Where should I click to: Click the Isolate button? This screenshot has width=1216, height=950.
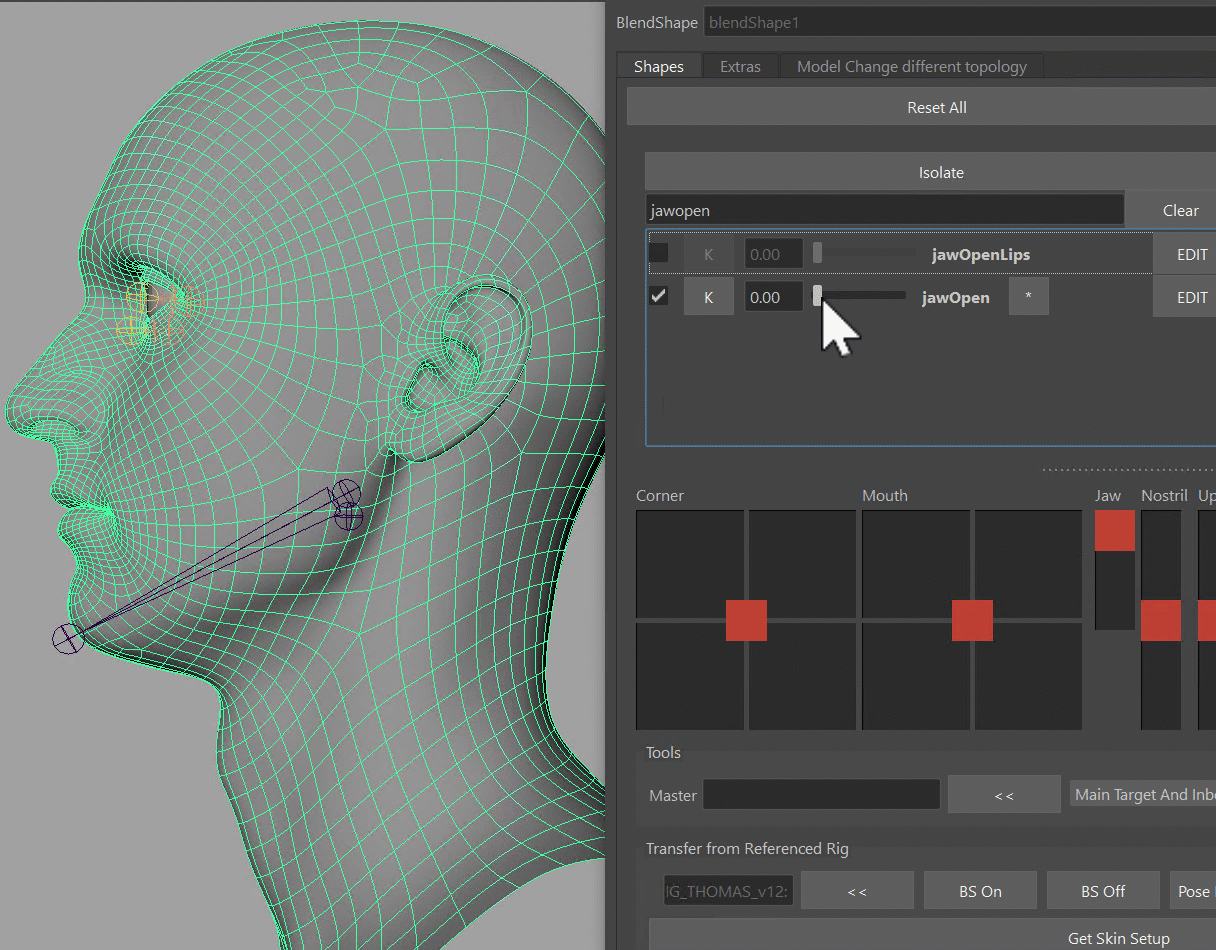(x=940, y=172)
